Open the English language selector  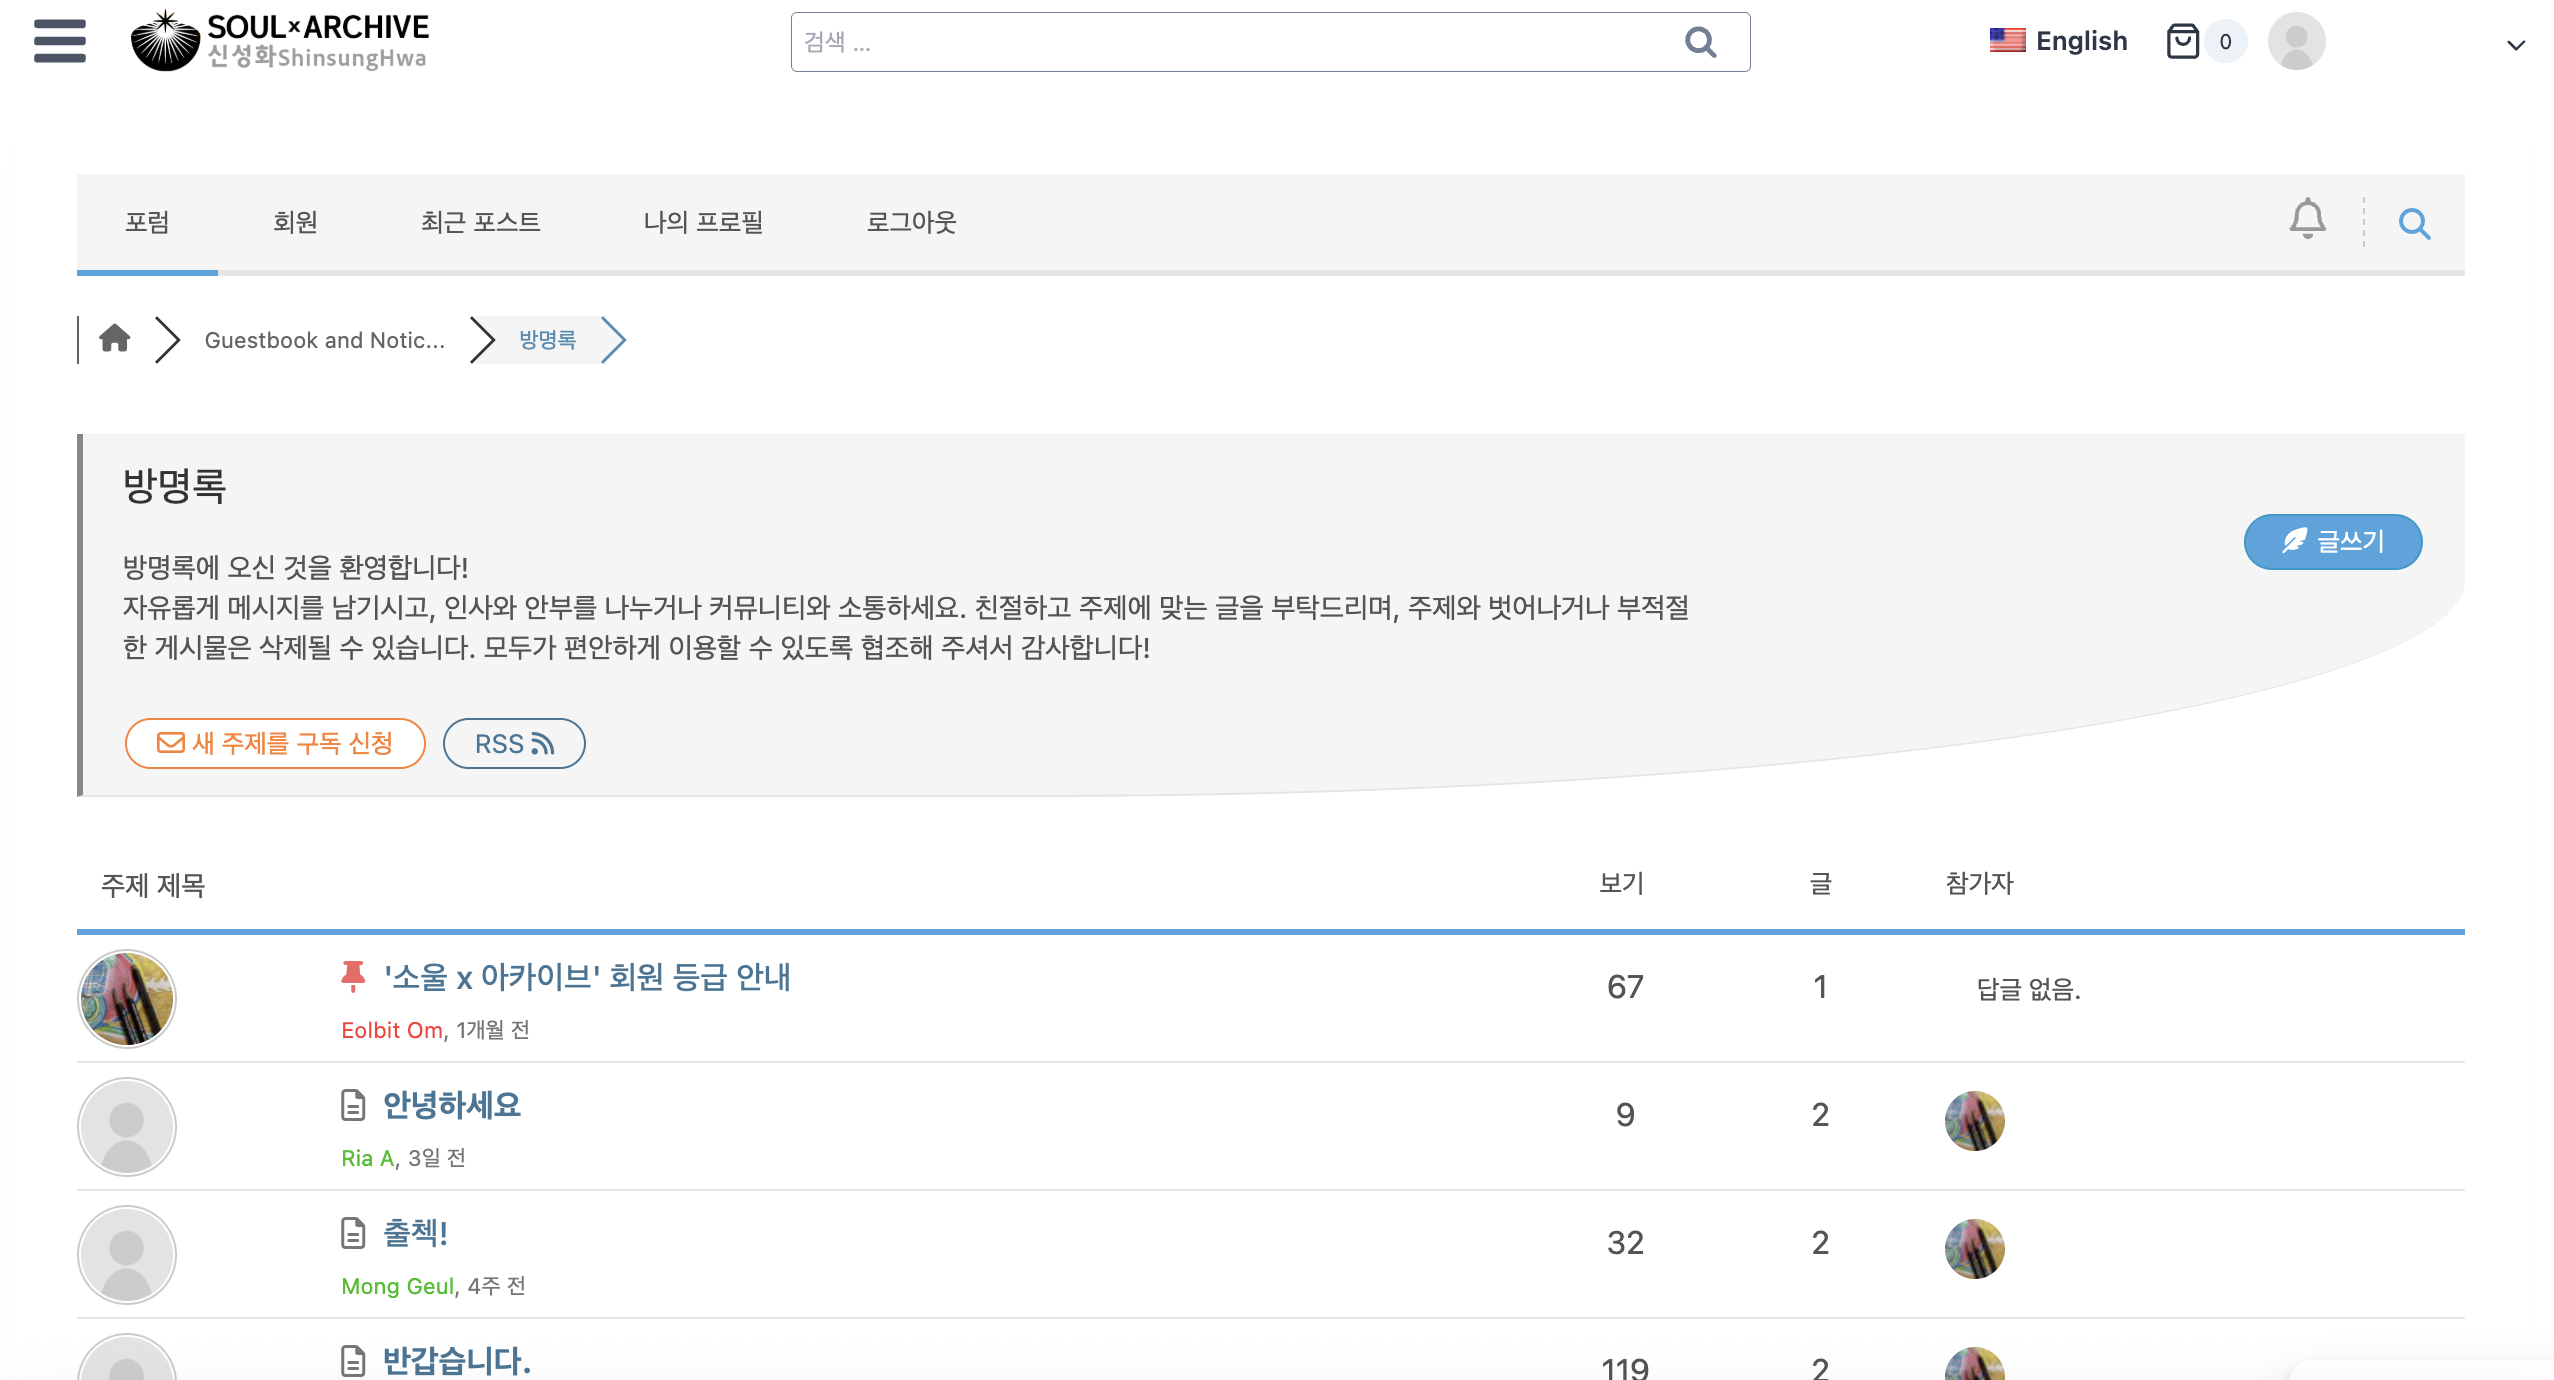point(2059,41)
